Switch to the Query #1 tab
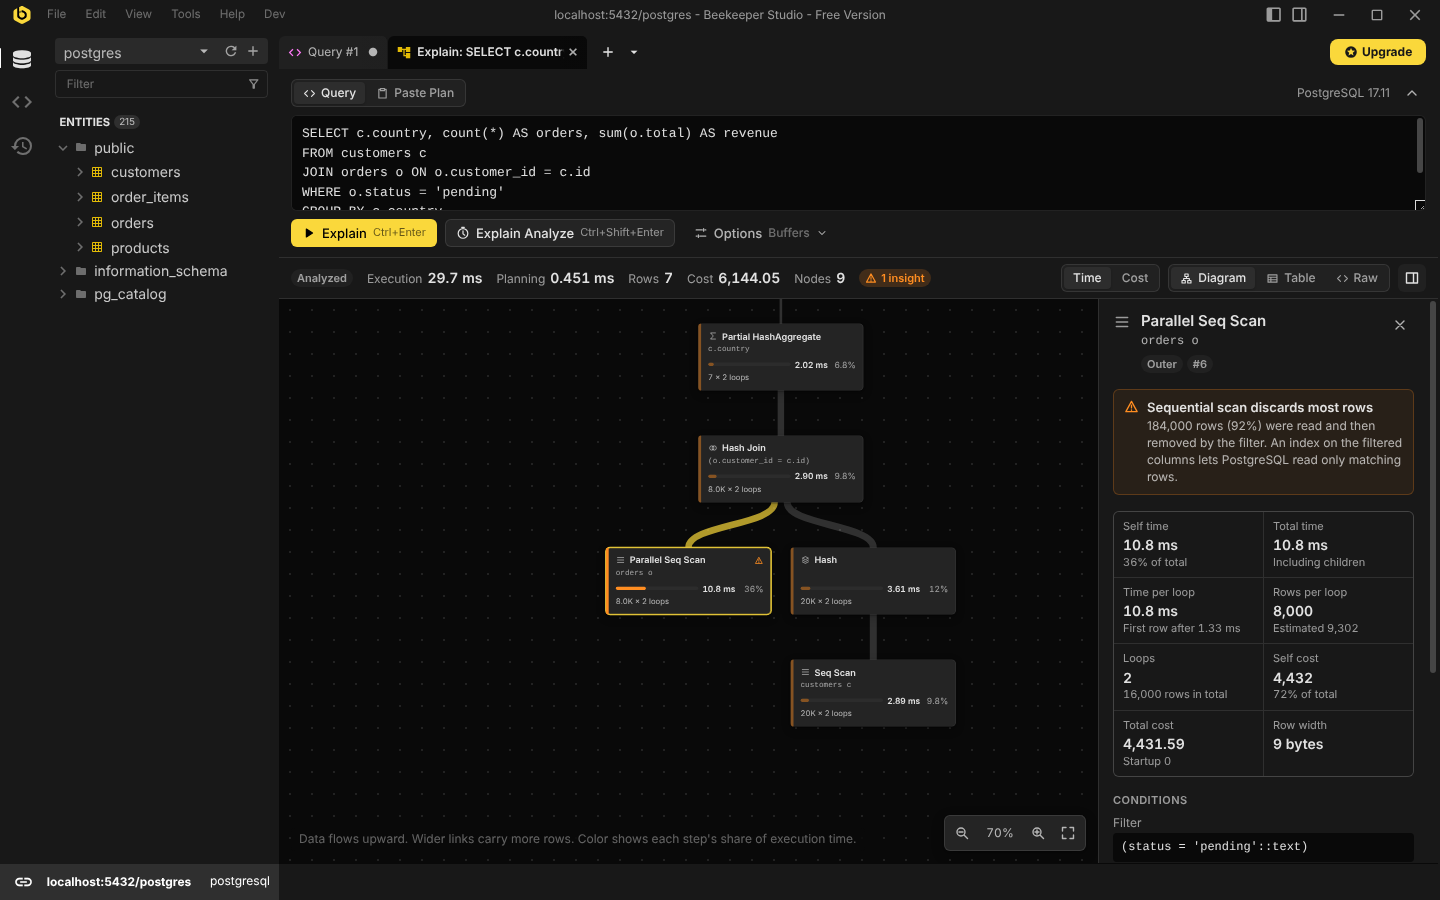 [333, 52]
